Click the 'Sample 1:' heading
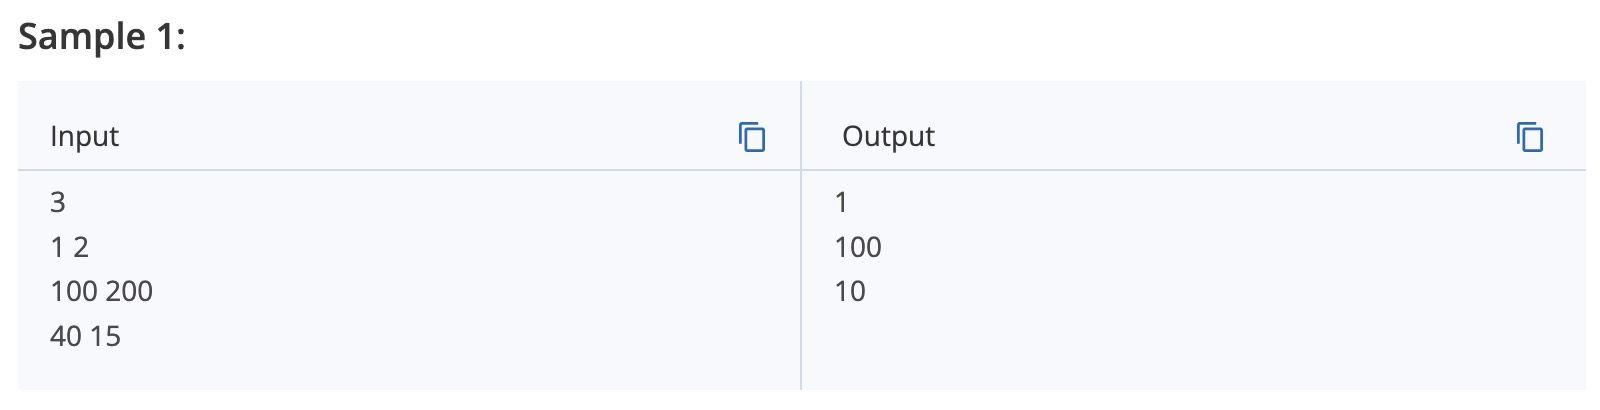 click(102, 37)
